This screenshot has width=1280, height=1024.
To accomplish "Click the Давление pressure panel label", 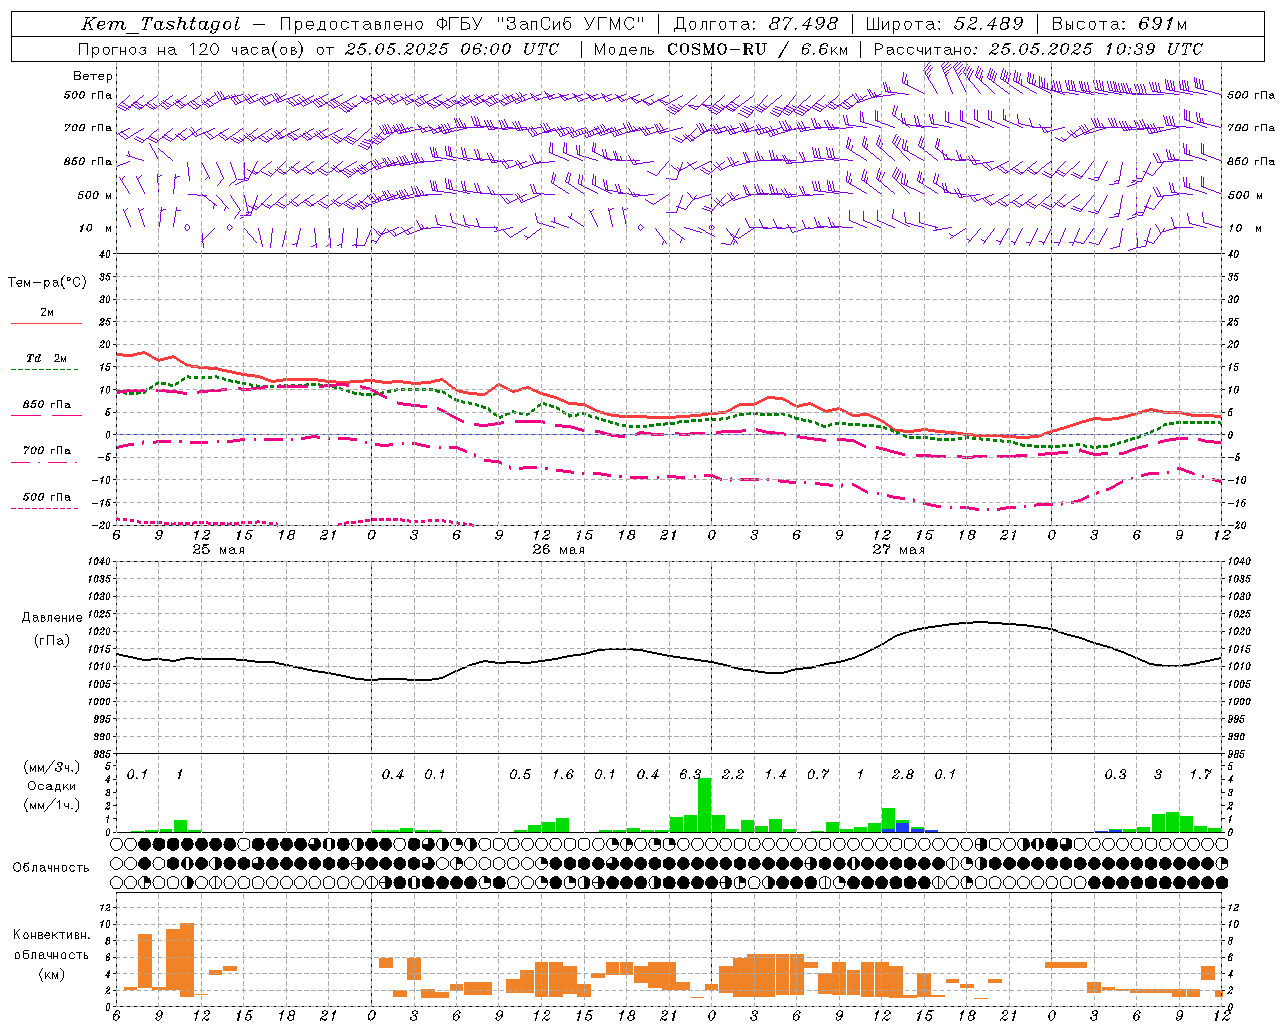I will tap(52, 618).
